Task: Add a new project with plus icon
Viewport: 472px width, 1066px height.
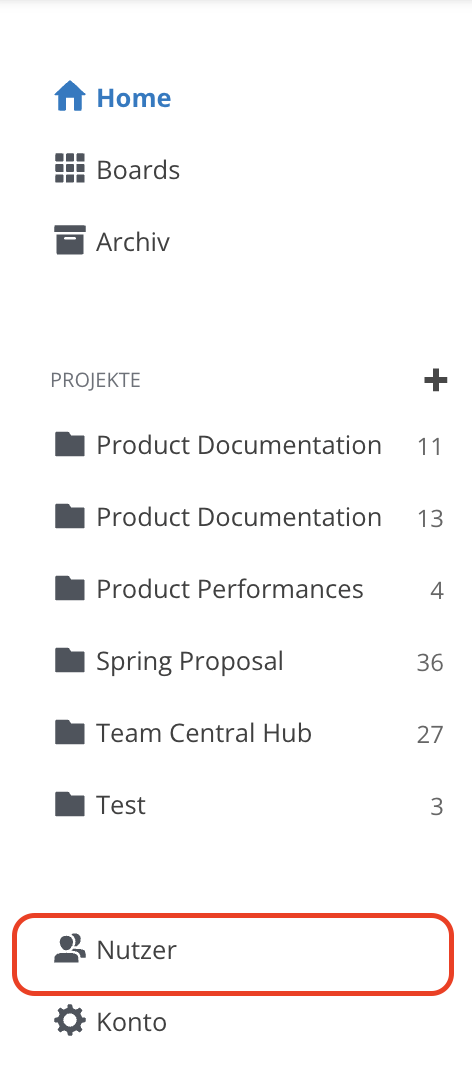Action: (435, 380)
